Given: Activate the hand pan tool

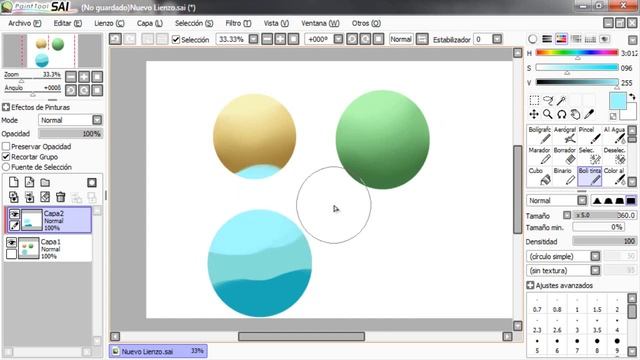Looking at the screenshot, I should (x=576, y=114).
